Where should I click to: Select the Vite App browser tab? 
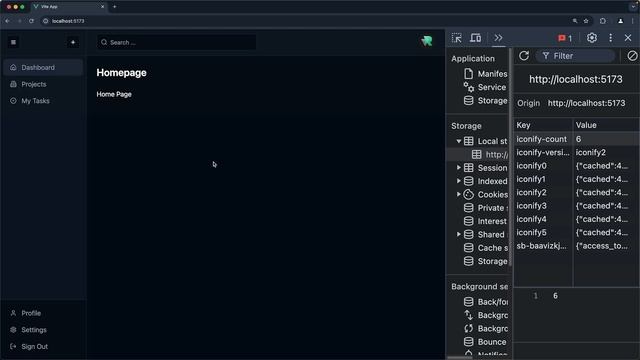(x=69, y=7)
